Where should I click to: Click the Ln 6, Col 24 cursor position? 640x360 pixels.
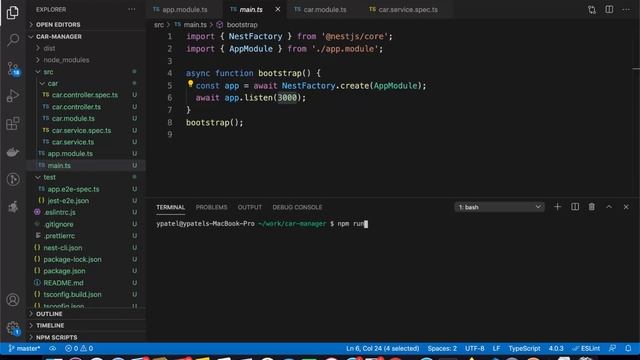tap(382, 349)
